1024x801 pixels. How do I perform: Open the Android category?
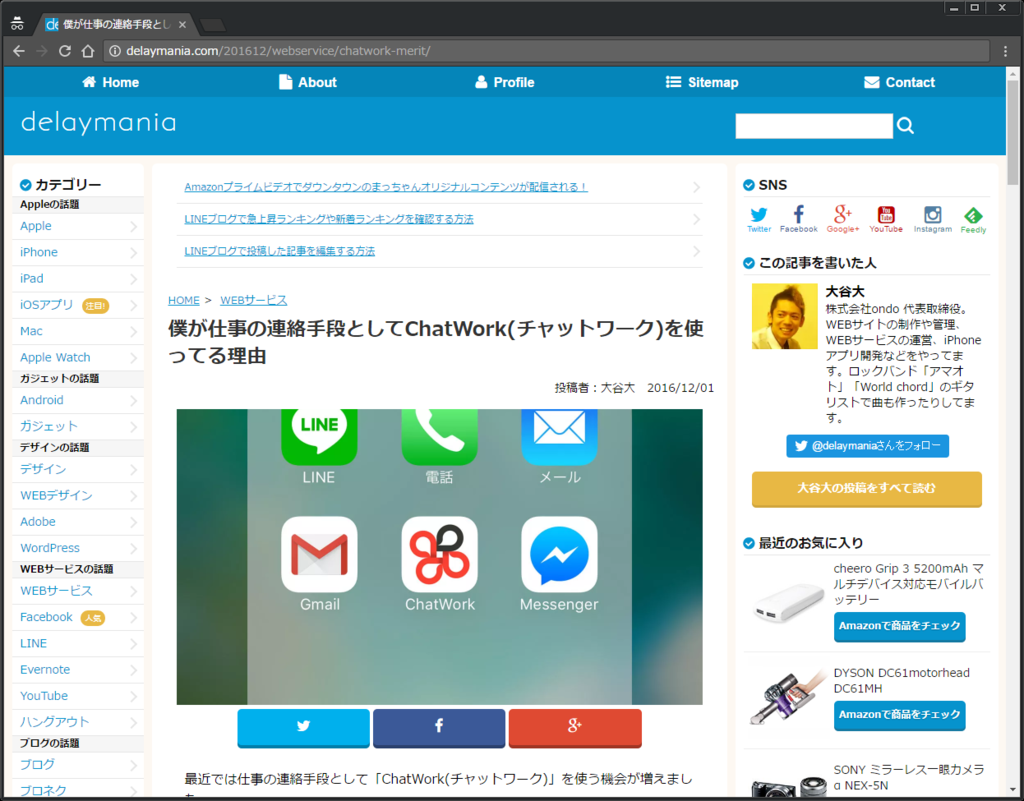point(78,400)
